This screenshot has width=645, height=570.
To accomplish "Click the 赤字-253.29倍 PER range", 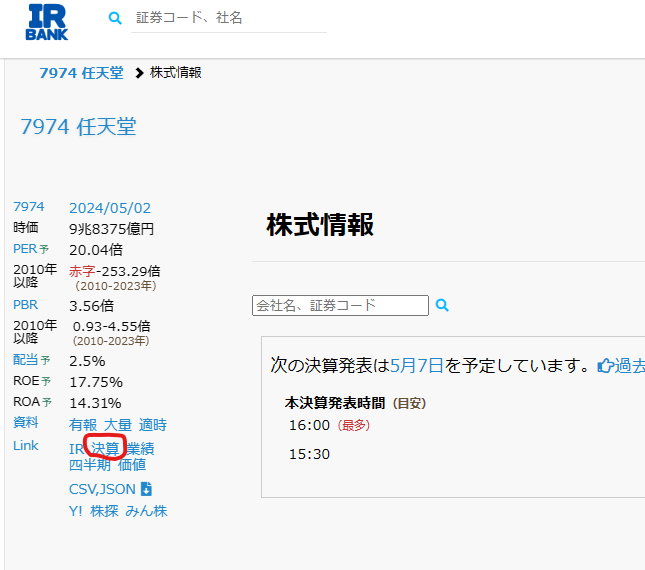I will (115, 271).
